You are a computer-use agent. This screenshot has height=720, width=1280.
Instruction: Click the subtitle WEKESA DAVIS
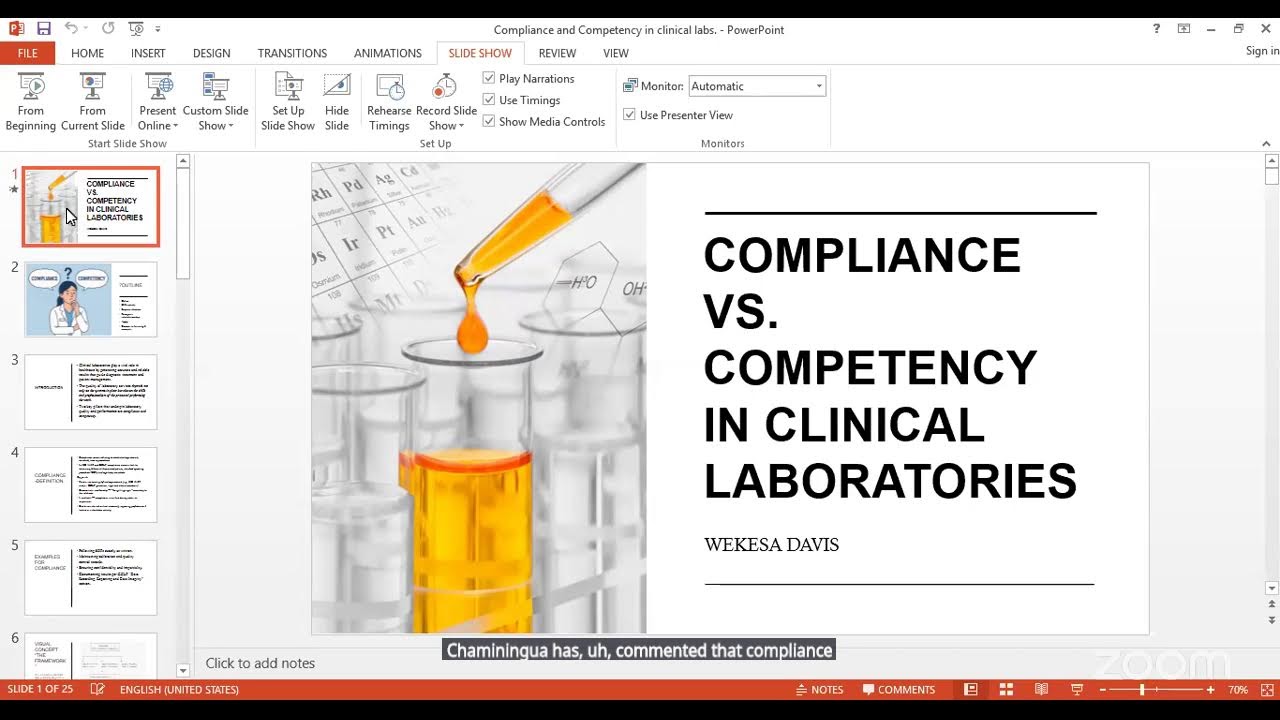[771, 545]
